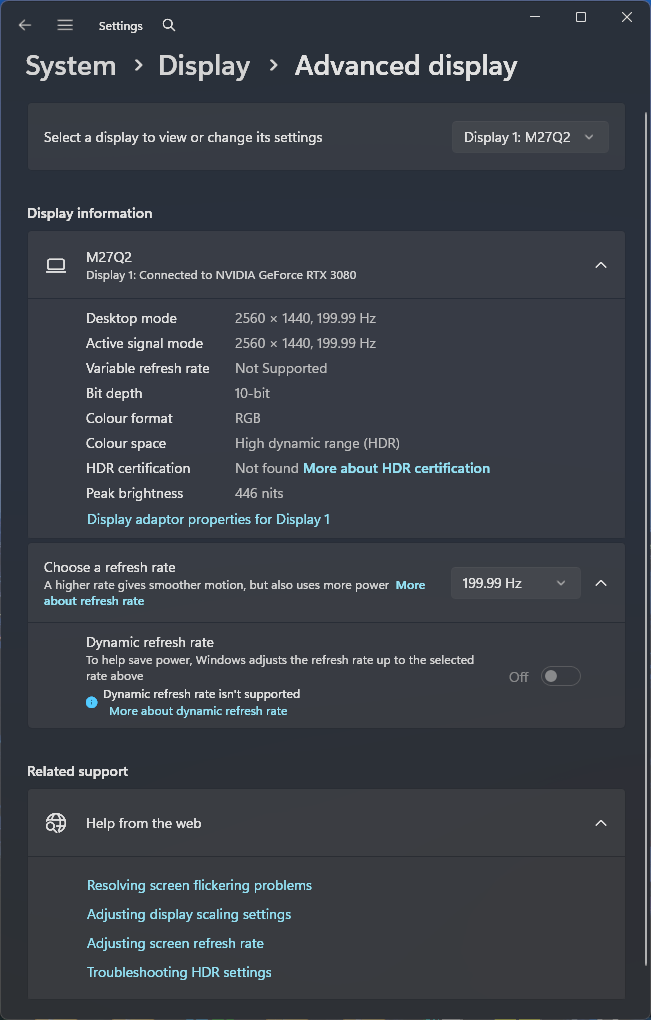Image resolution: width=651 pixels, height=1020 pixels.
Task: Collapse the Choose a refresh rate section
Action: 601,583
